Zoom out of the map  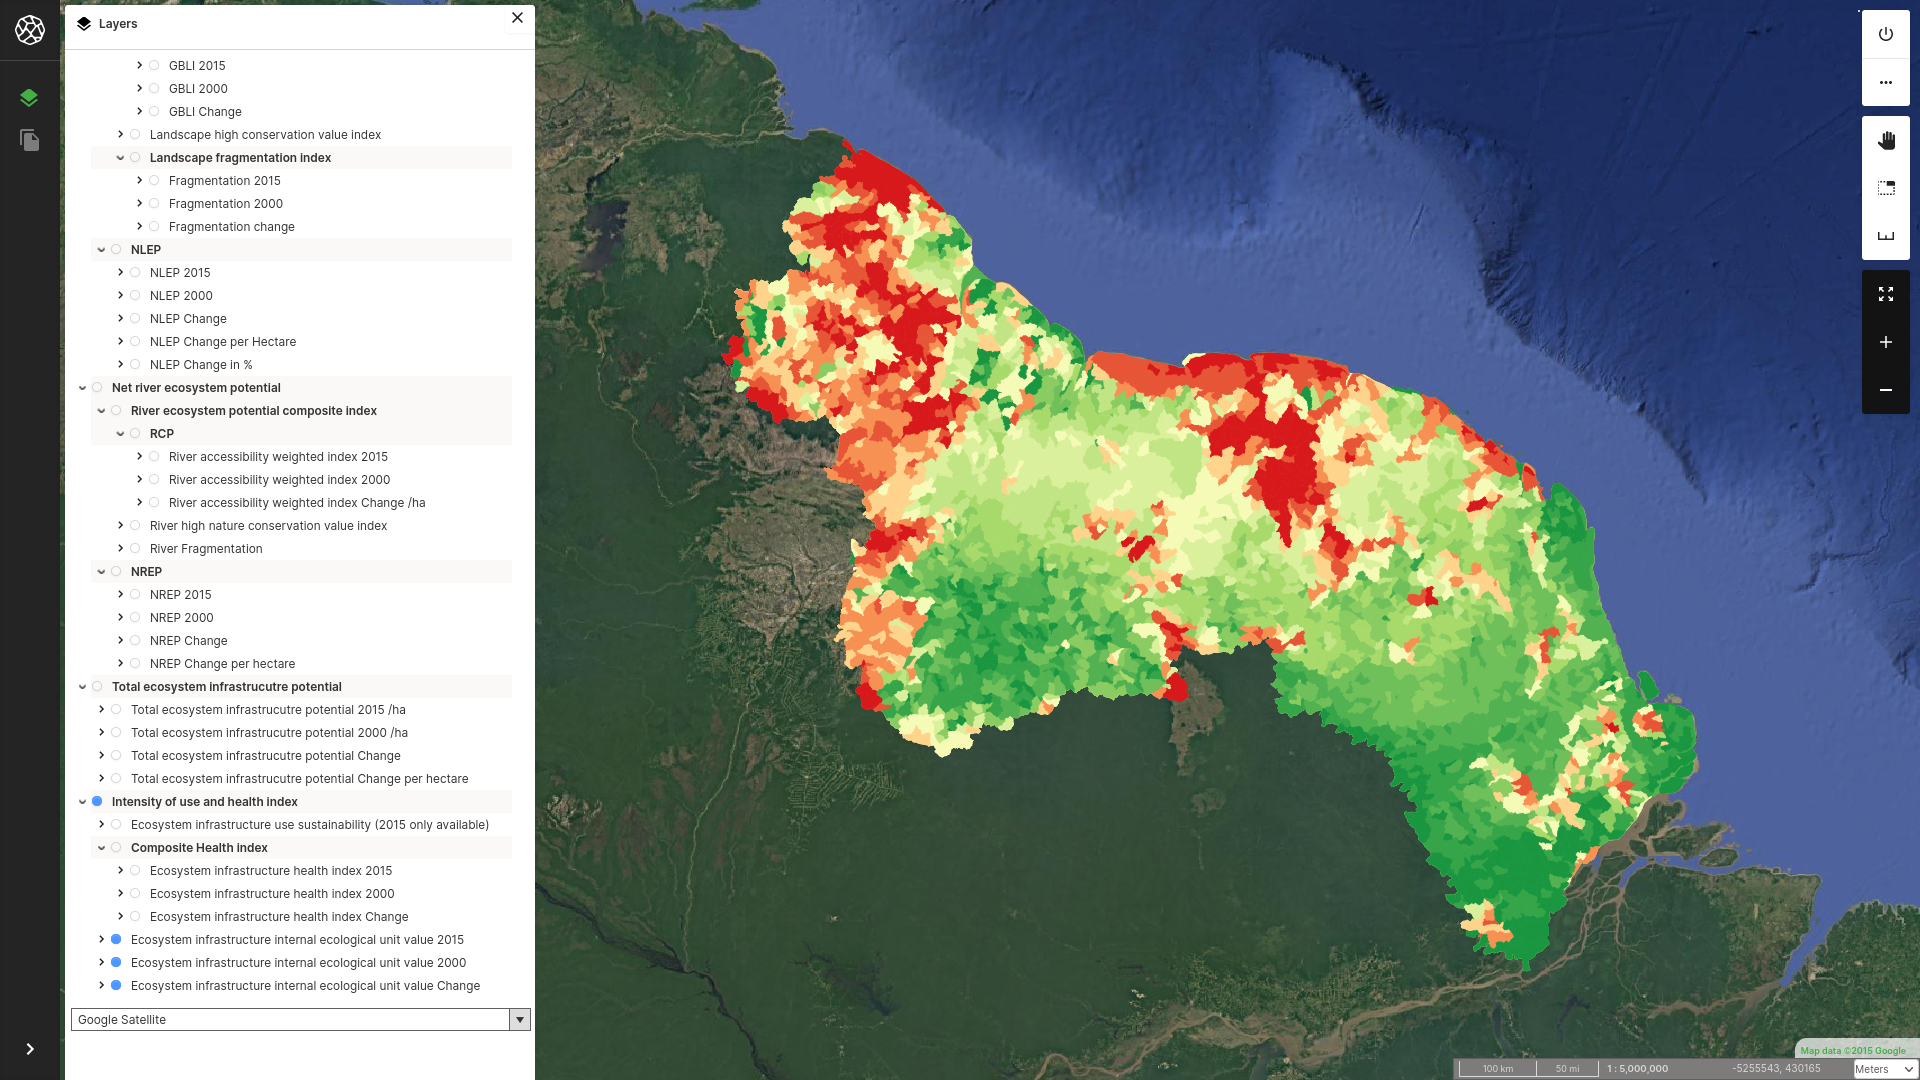[x=1885, y=390]
